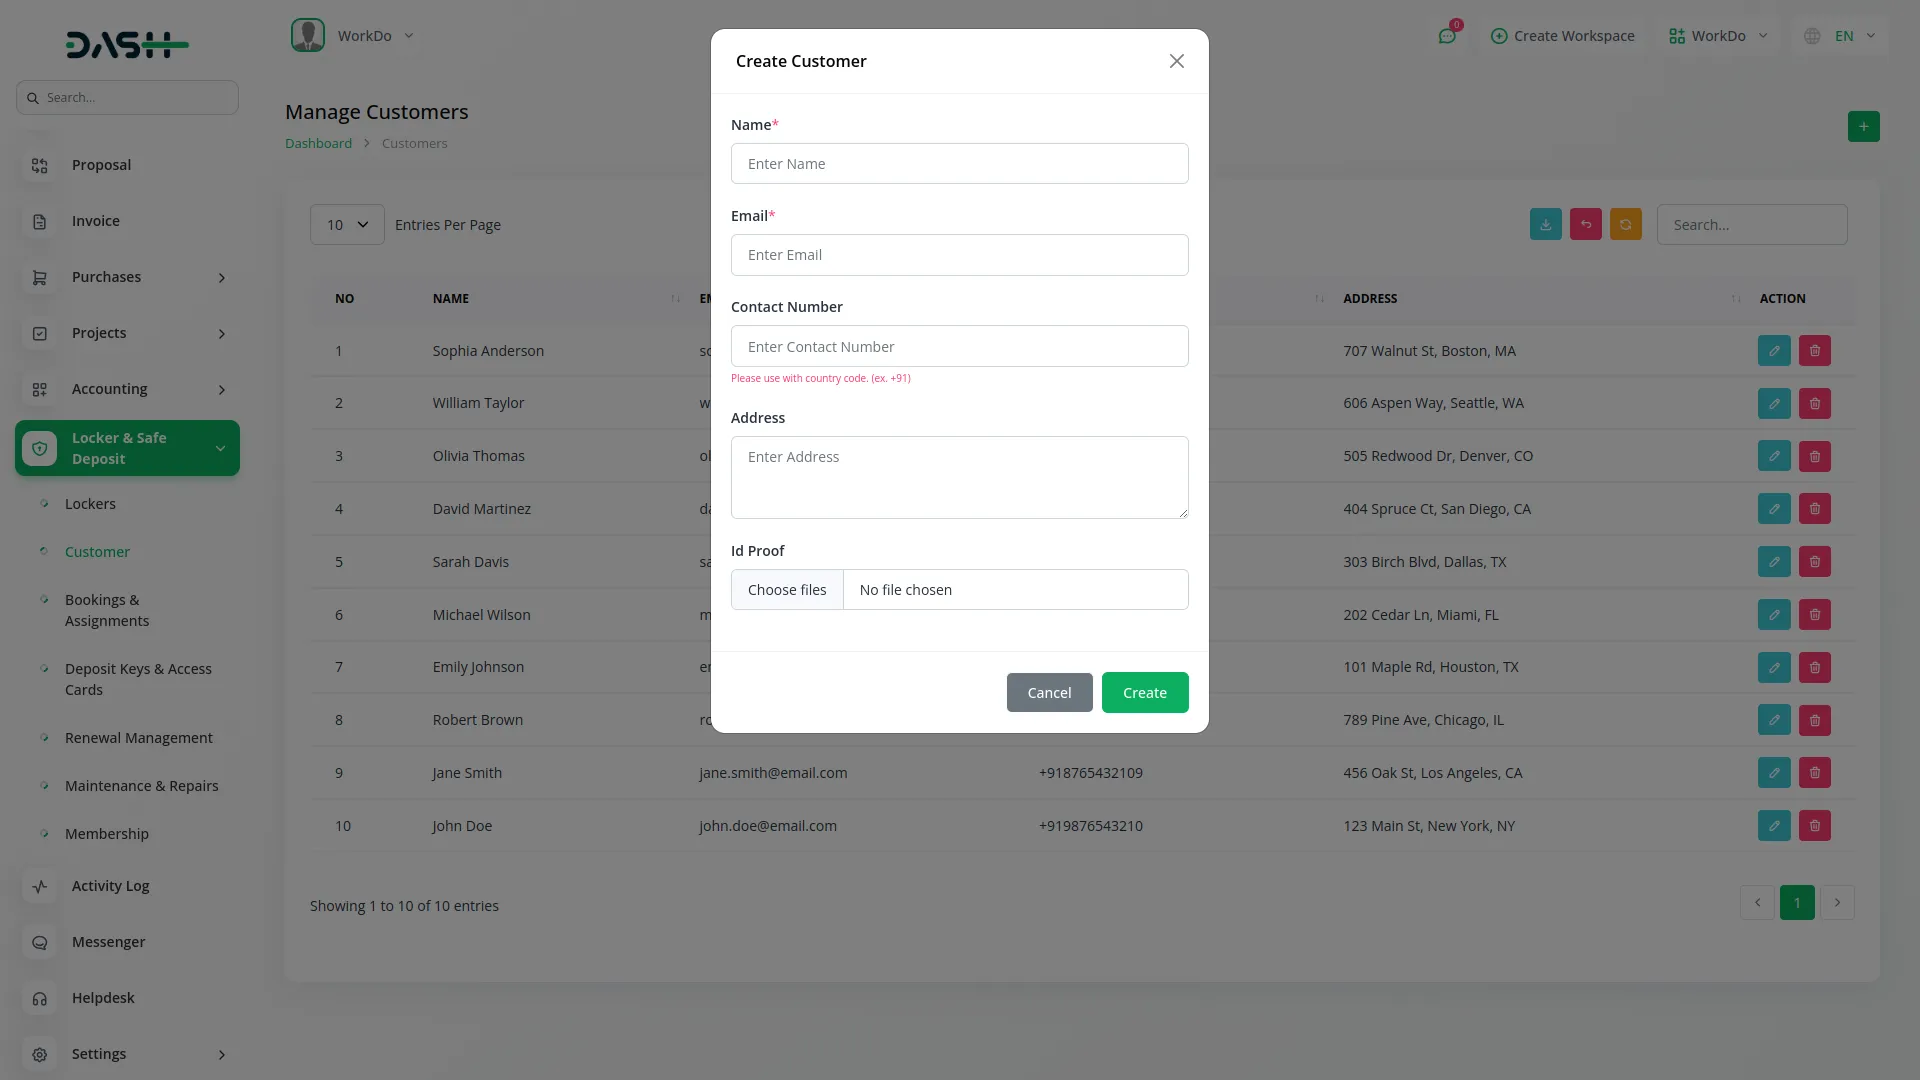This screenshot has width=1920, height=1080.
Task: Click the red reset filter icon
Action: click(1585, 224)
